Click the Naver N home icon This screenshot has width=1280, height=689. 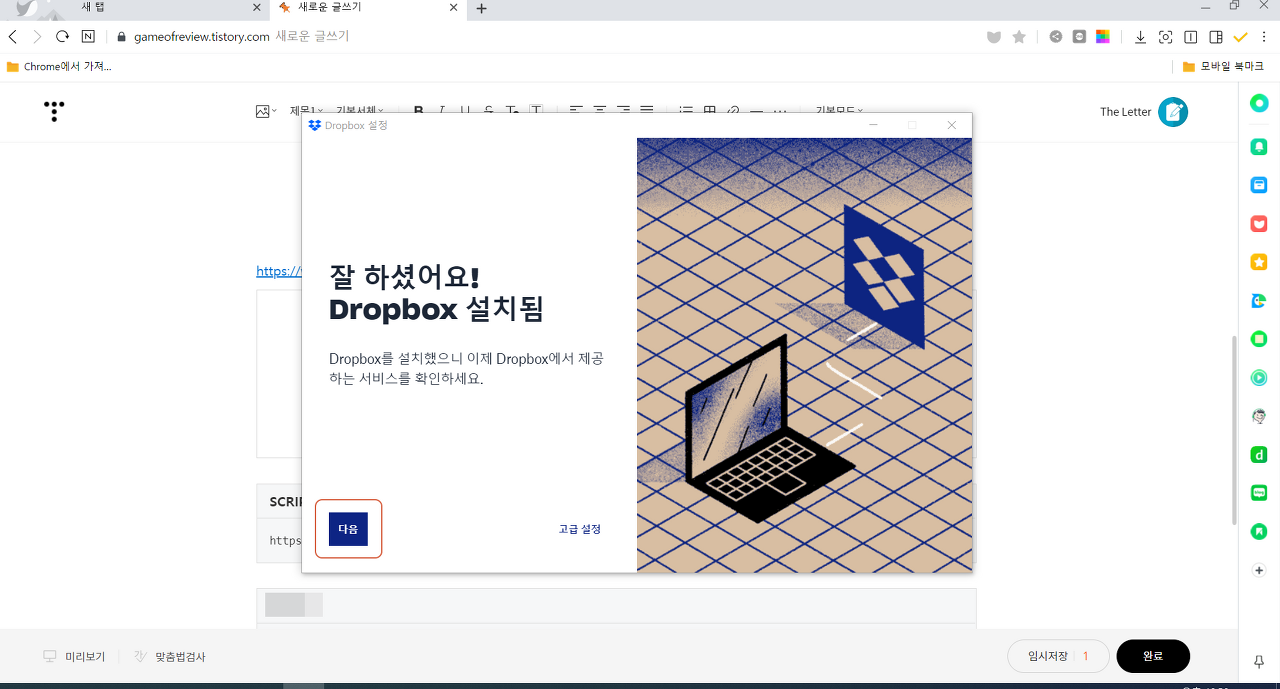88,37
